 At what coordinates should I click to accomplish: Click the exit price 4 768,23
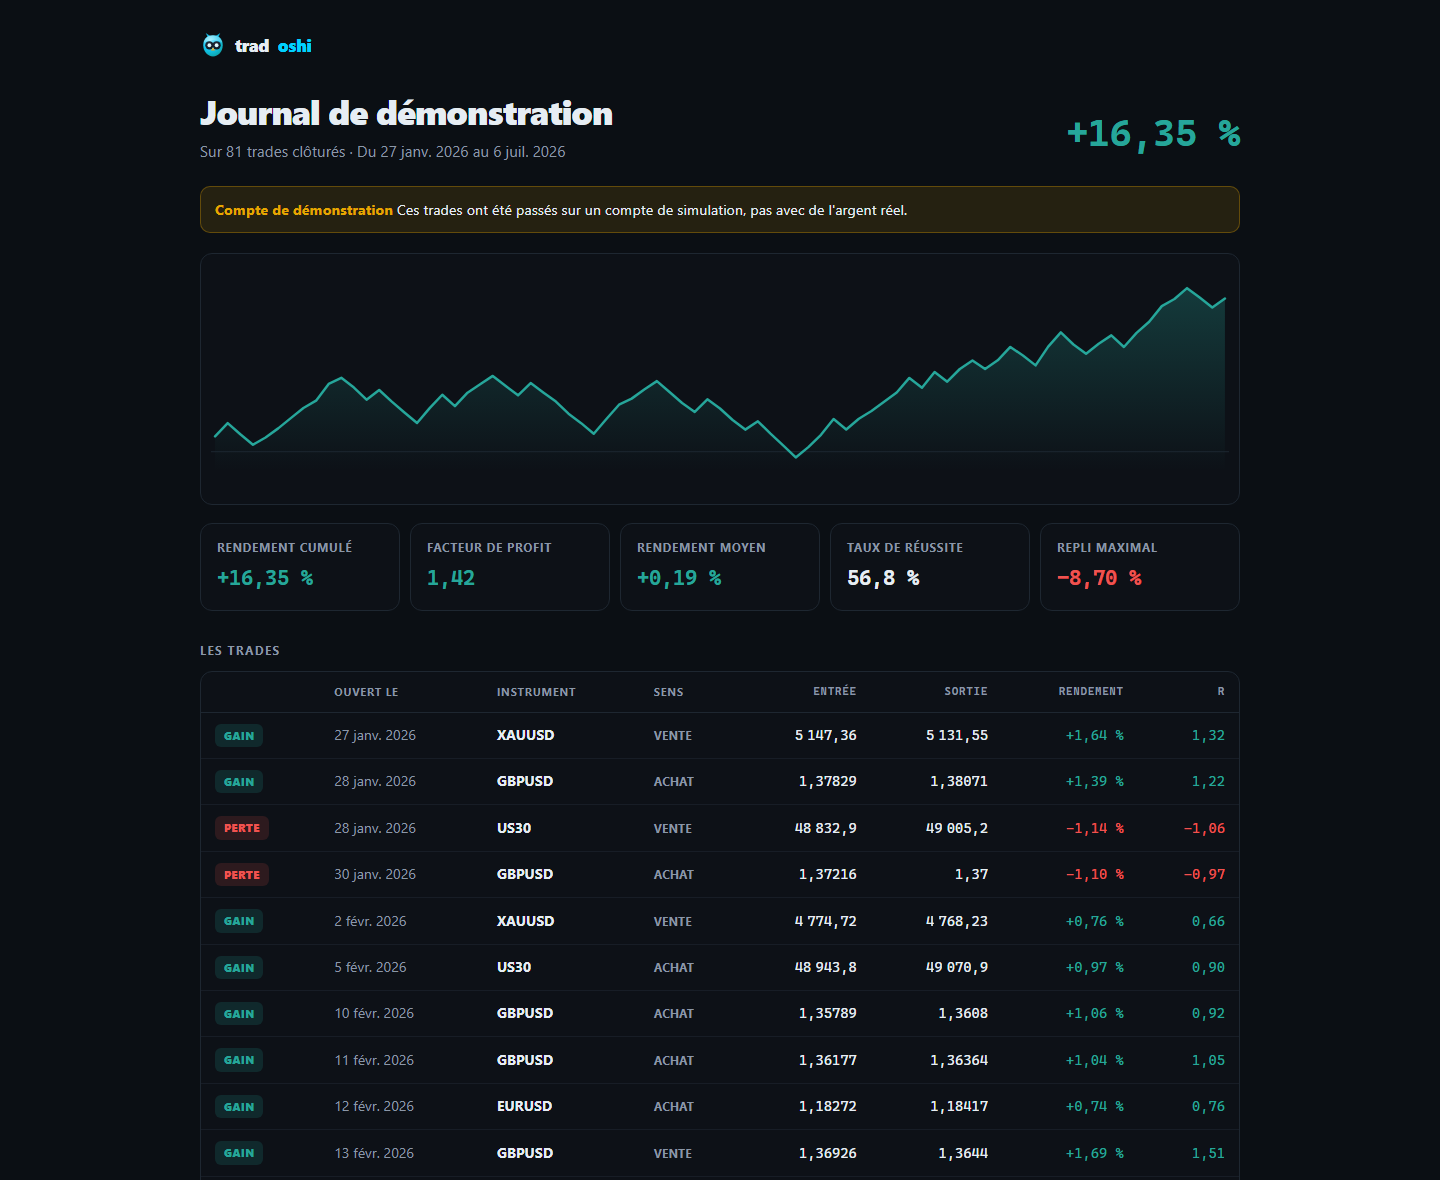coord(957,921)
